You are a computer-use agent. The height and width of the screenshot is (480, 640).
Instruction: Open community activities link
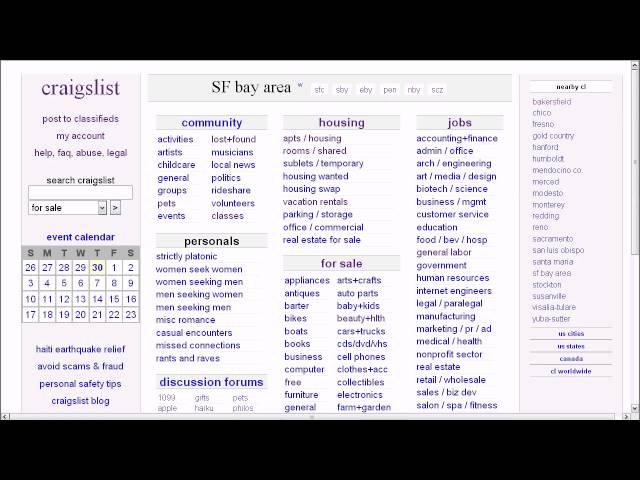[x=175, y=140]
